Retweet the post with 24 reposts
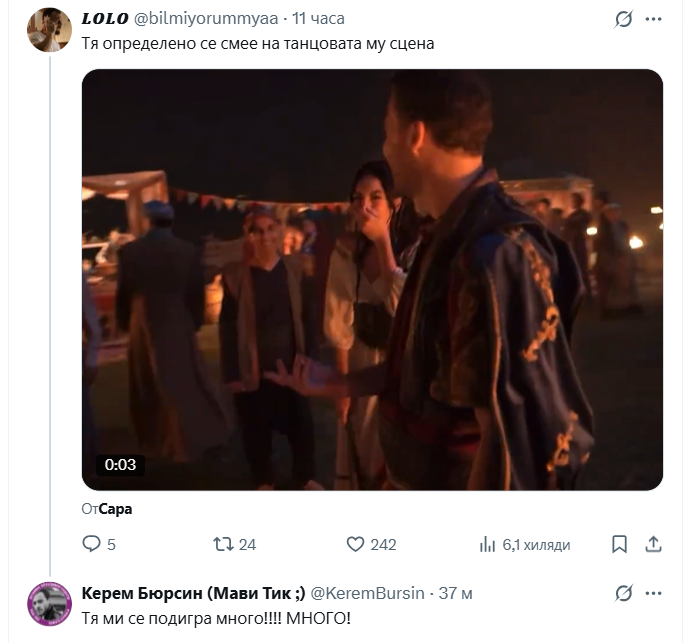This screenshot has width=686, height=643. tap(224, 544)
